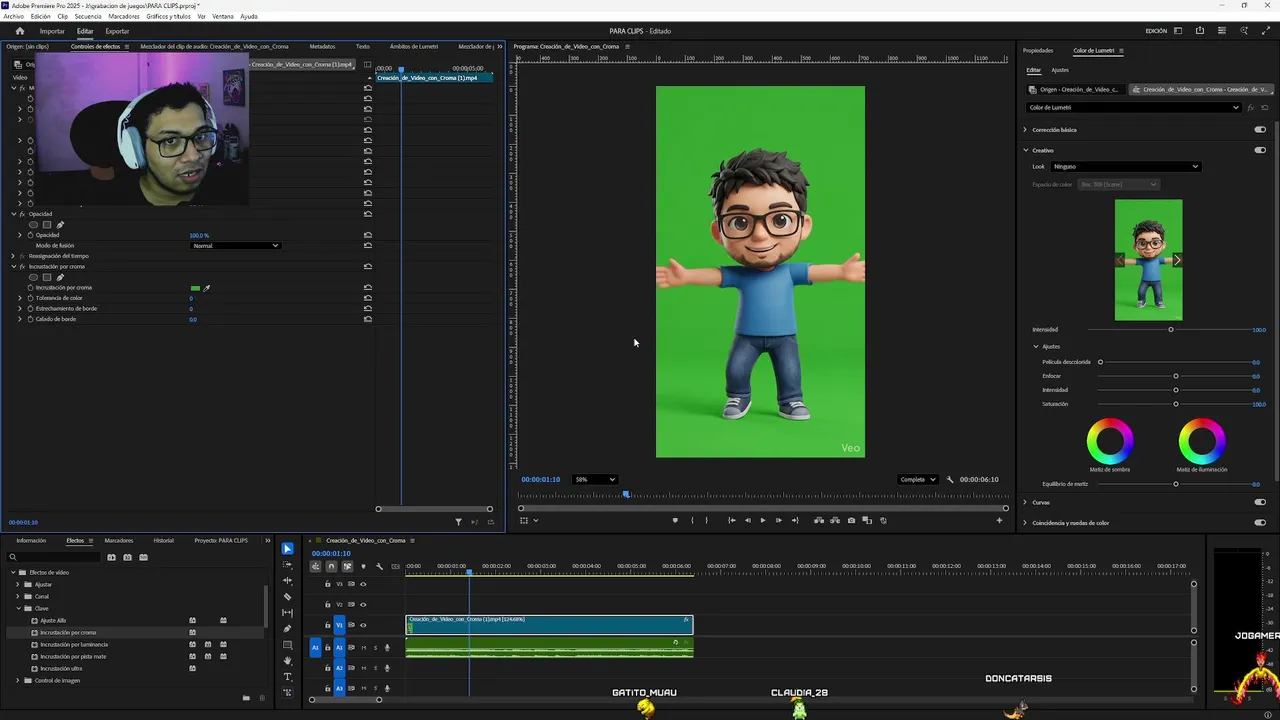The width and height of the screenshot is (1280, 720).
Task: Expand the Curvas section
Action: [x=1025, y=502]
